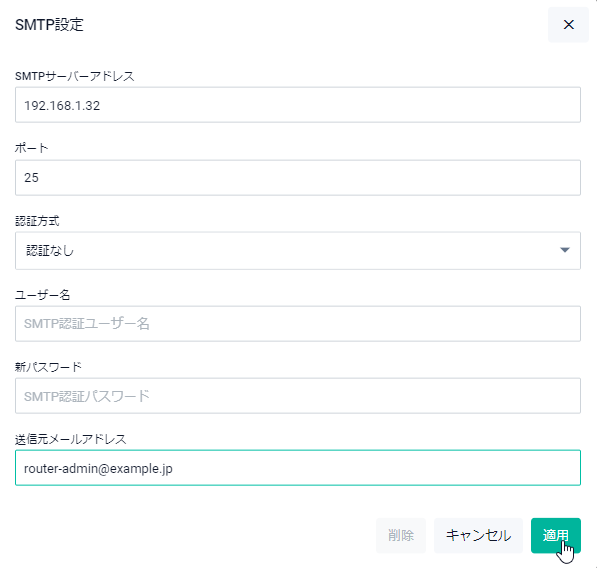Close the SMTP設定 dialog with X
This screenshot has width=597, height=568.
pos(568,25)
